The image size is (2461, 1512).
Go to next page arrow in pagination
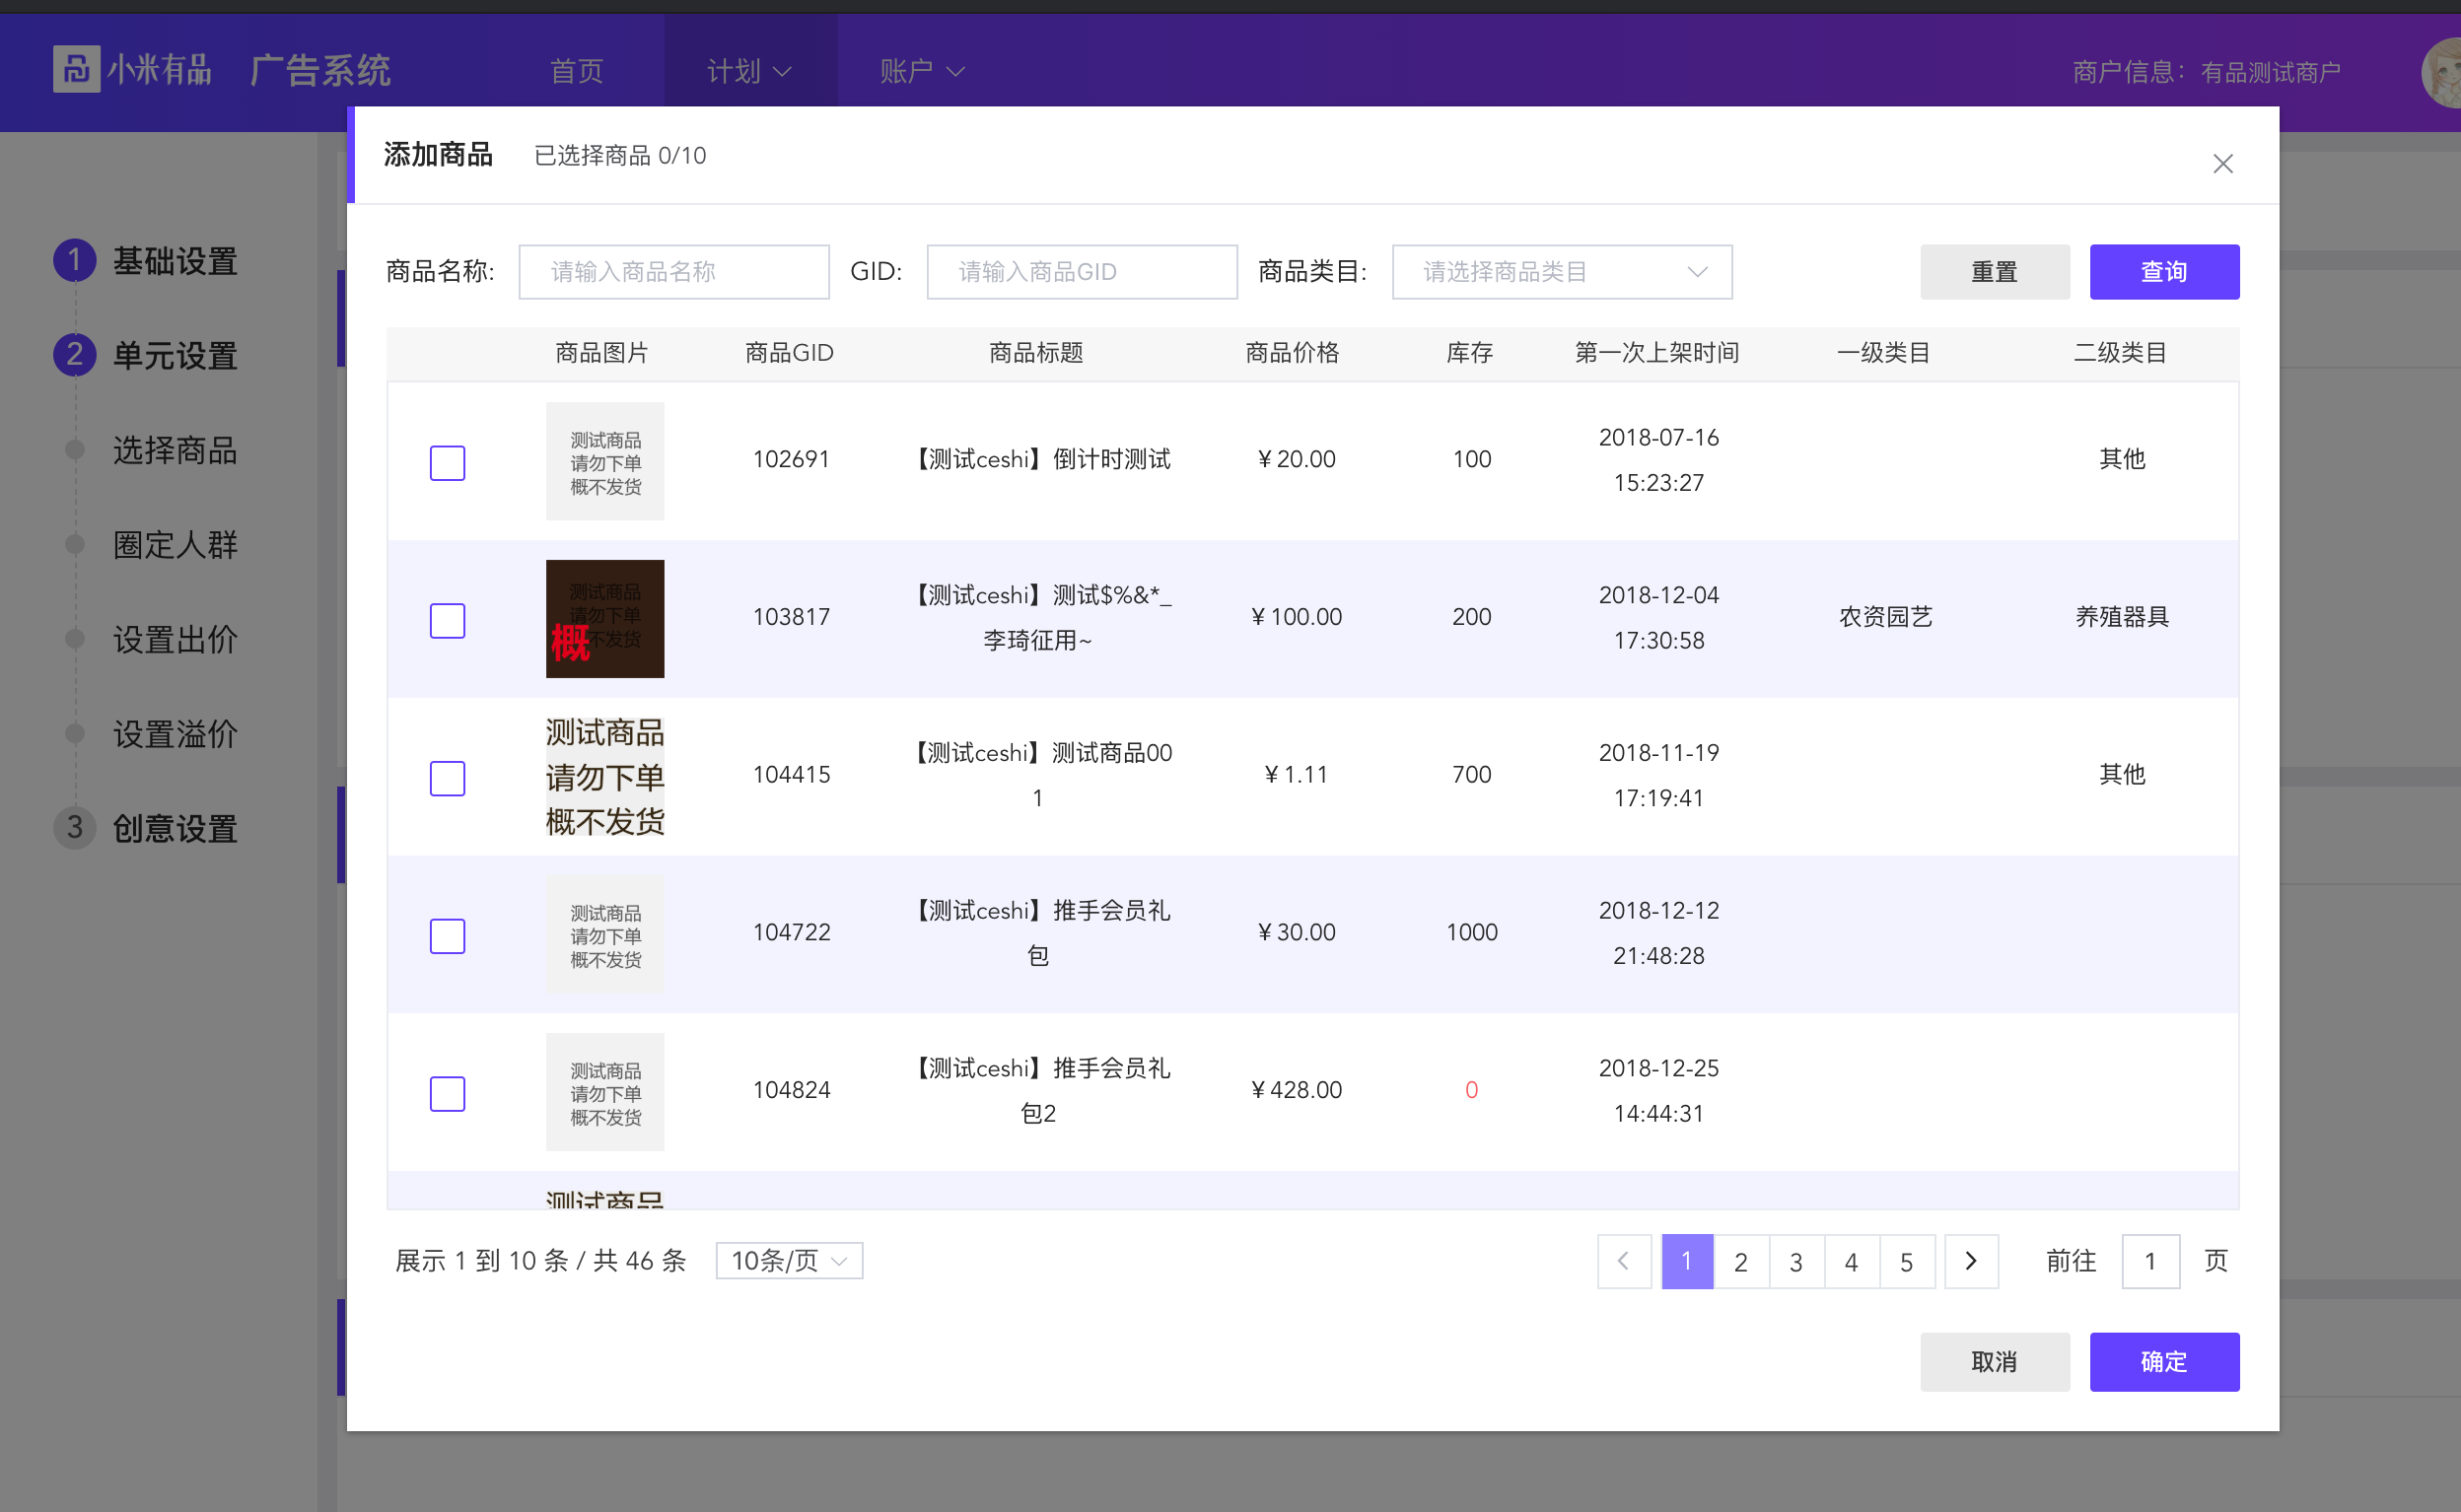pyautogui.click(x=1970, y=1261)
